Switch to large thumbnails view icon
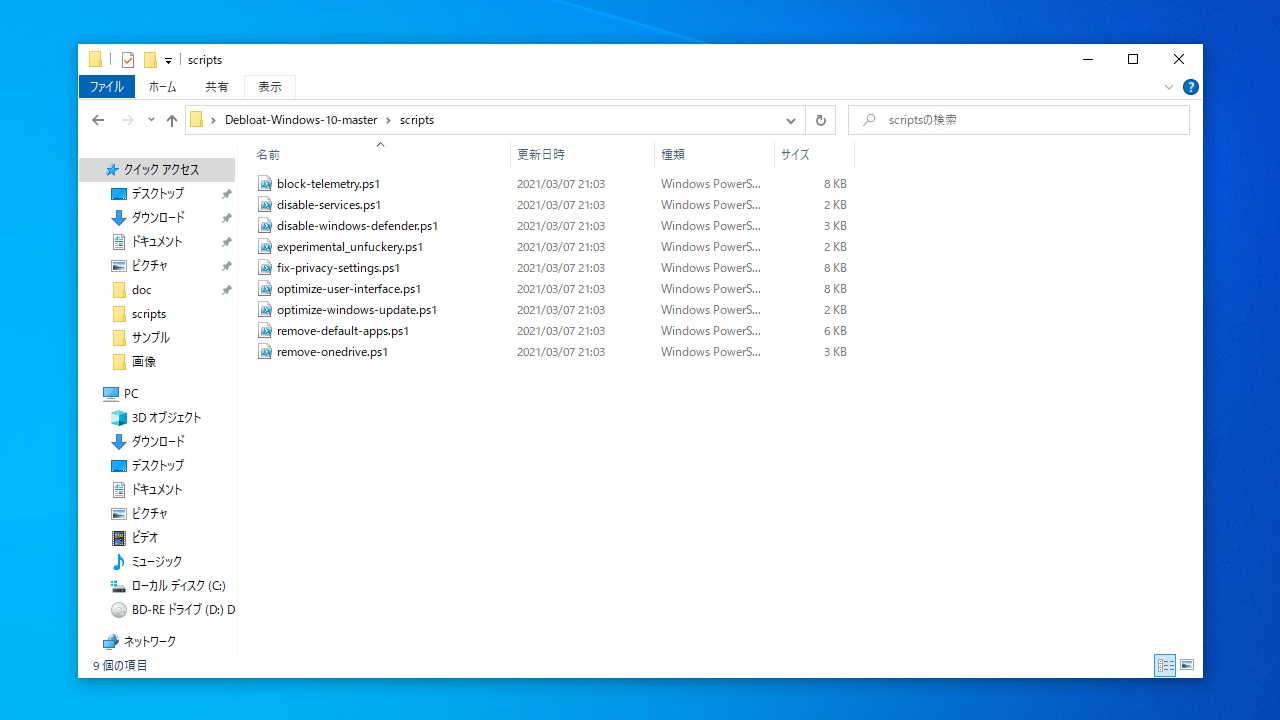 (1187, 665)
